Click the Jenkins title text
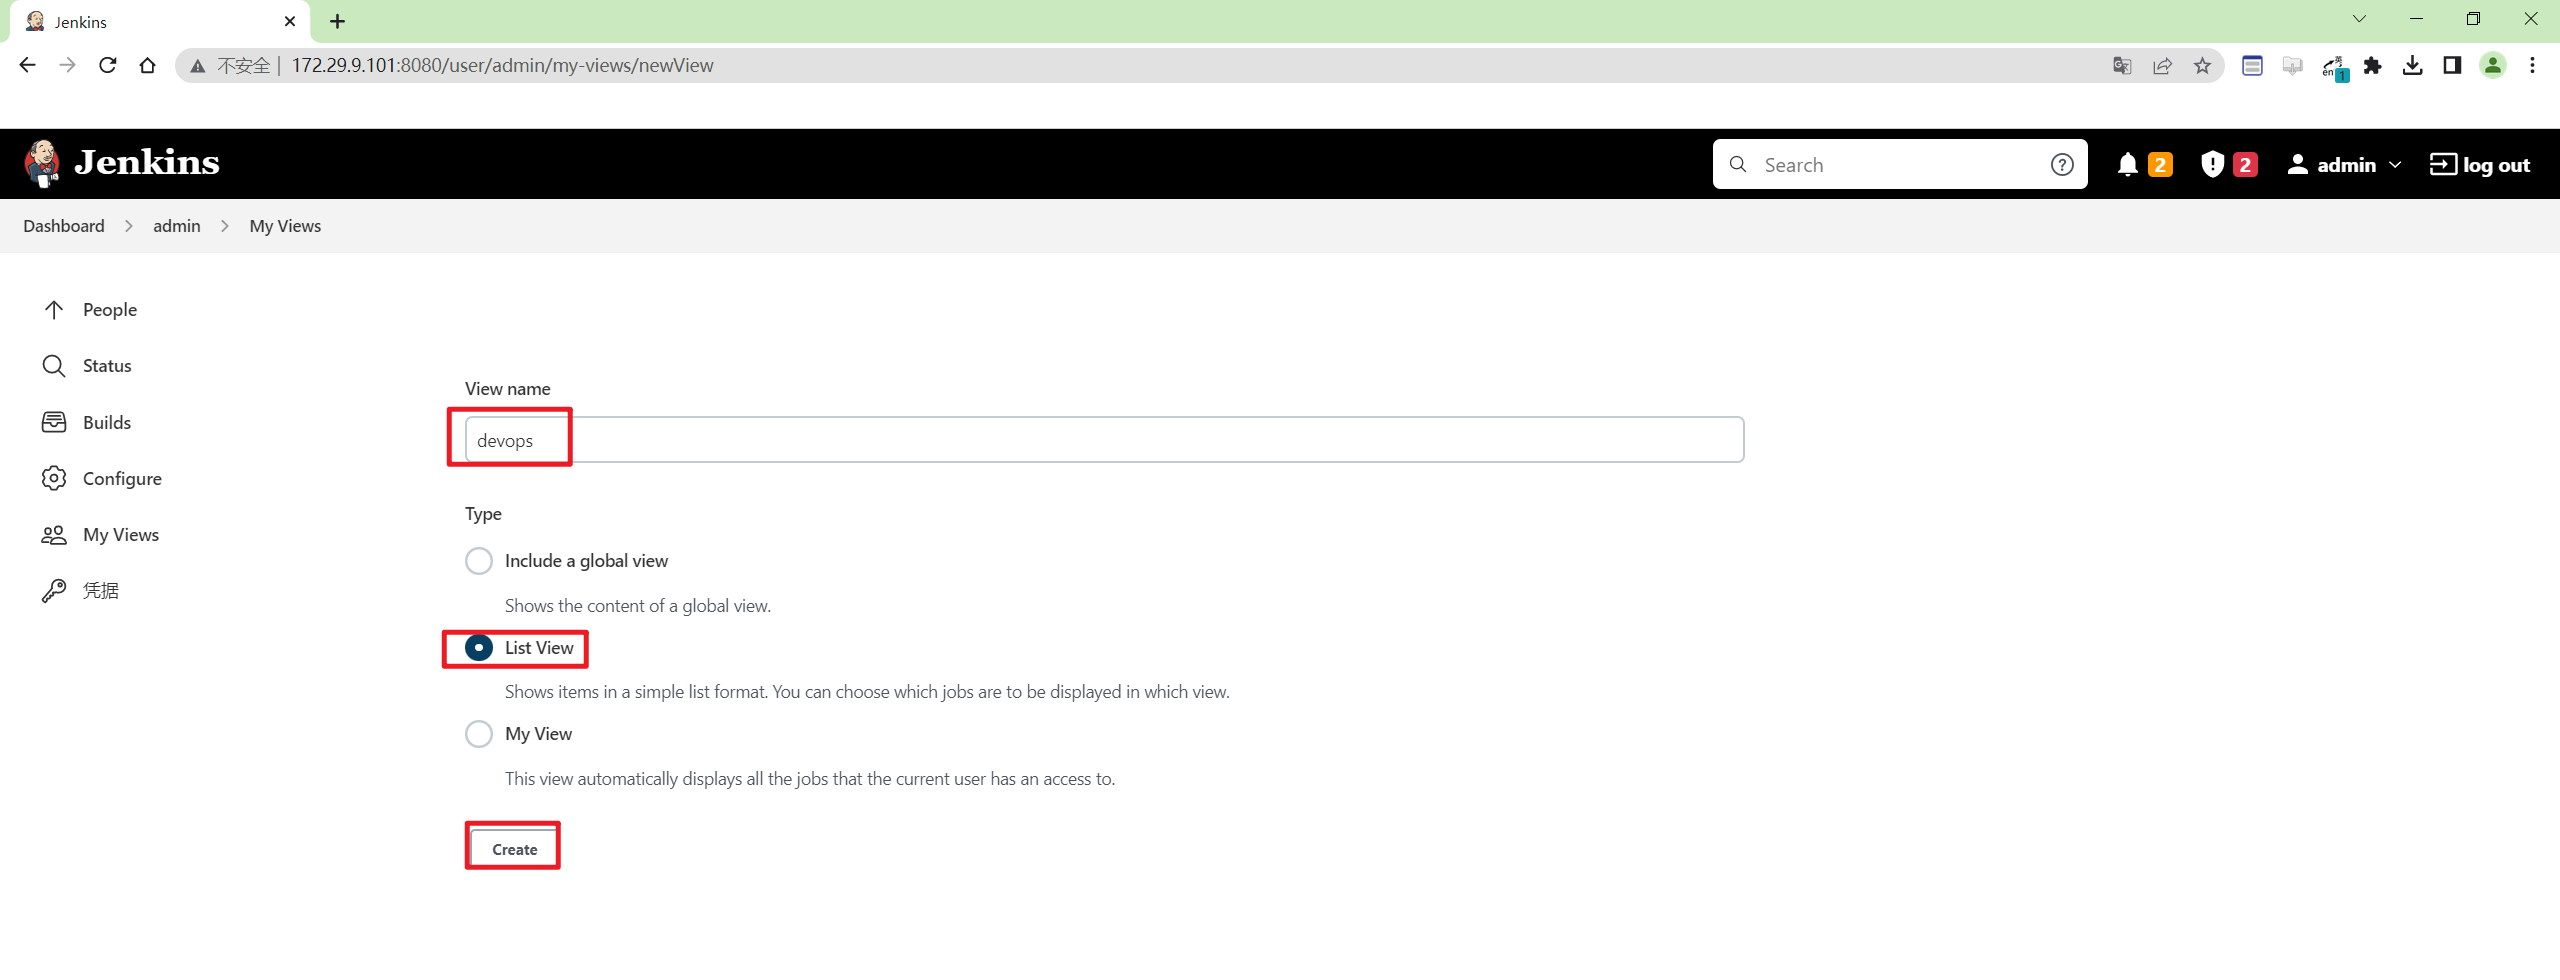 147,162
